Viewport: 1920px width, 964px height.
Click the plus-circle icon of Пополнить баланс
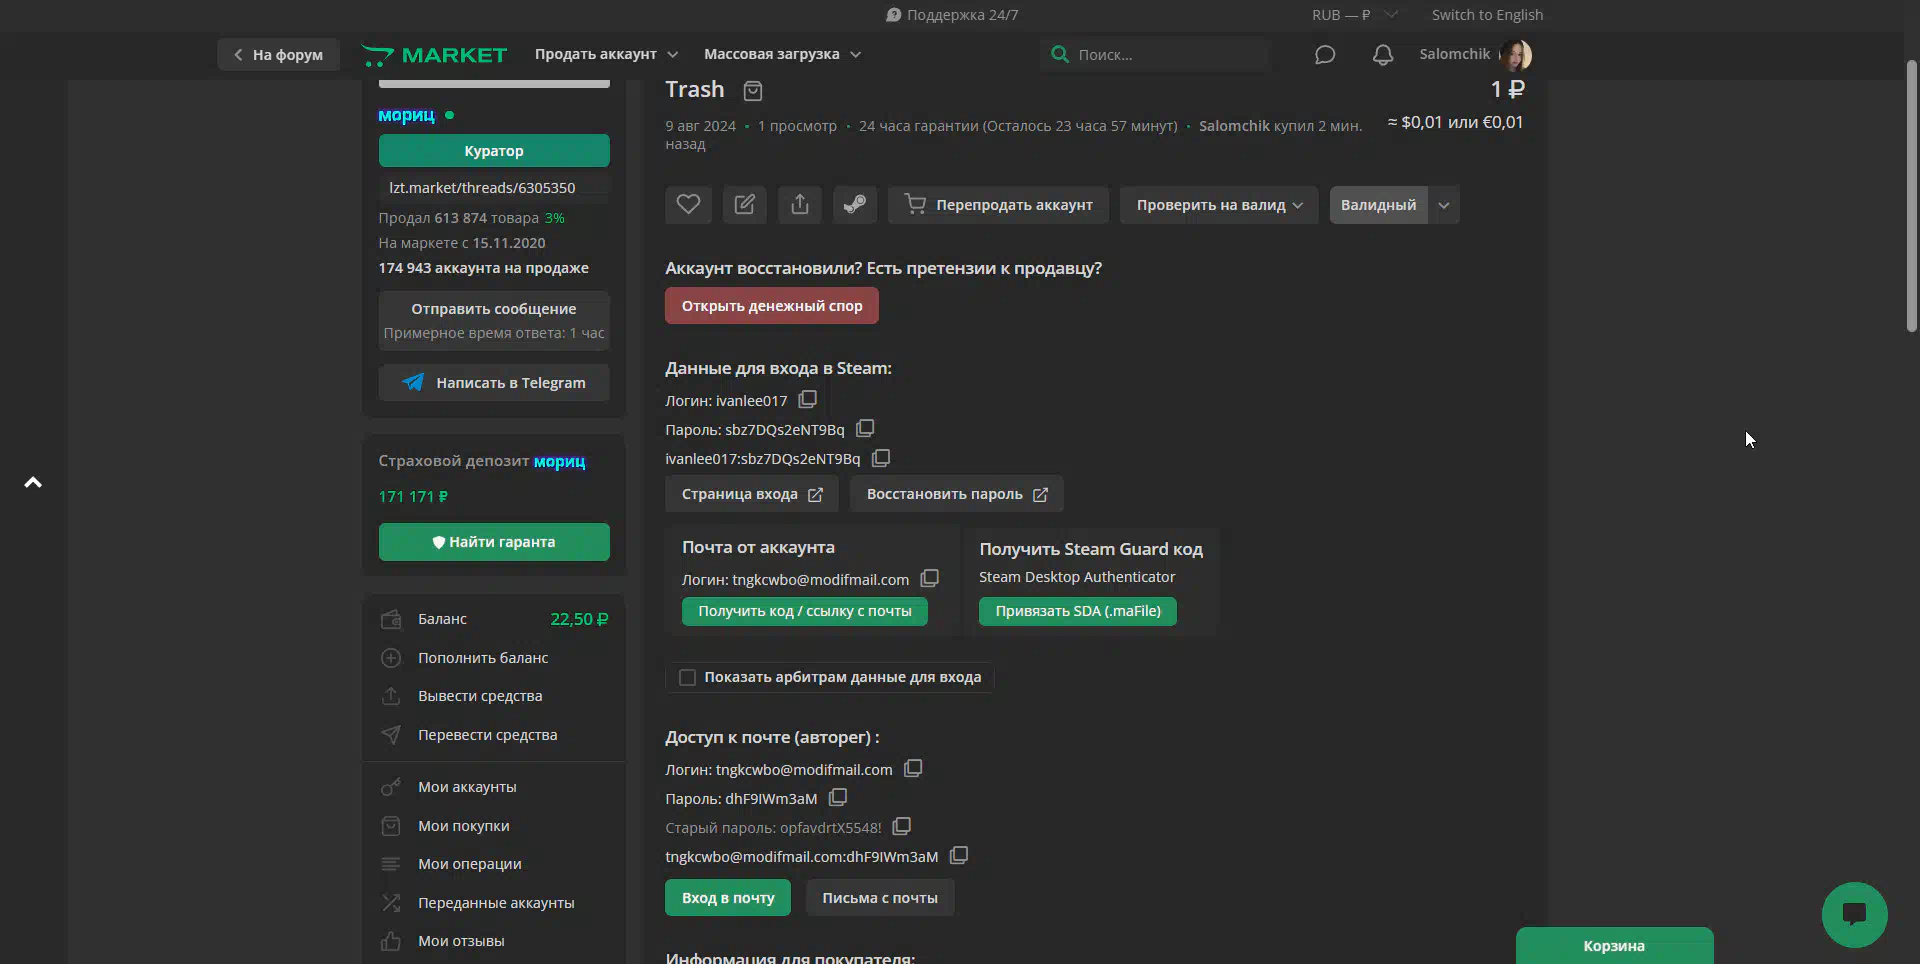point(391,658)
